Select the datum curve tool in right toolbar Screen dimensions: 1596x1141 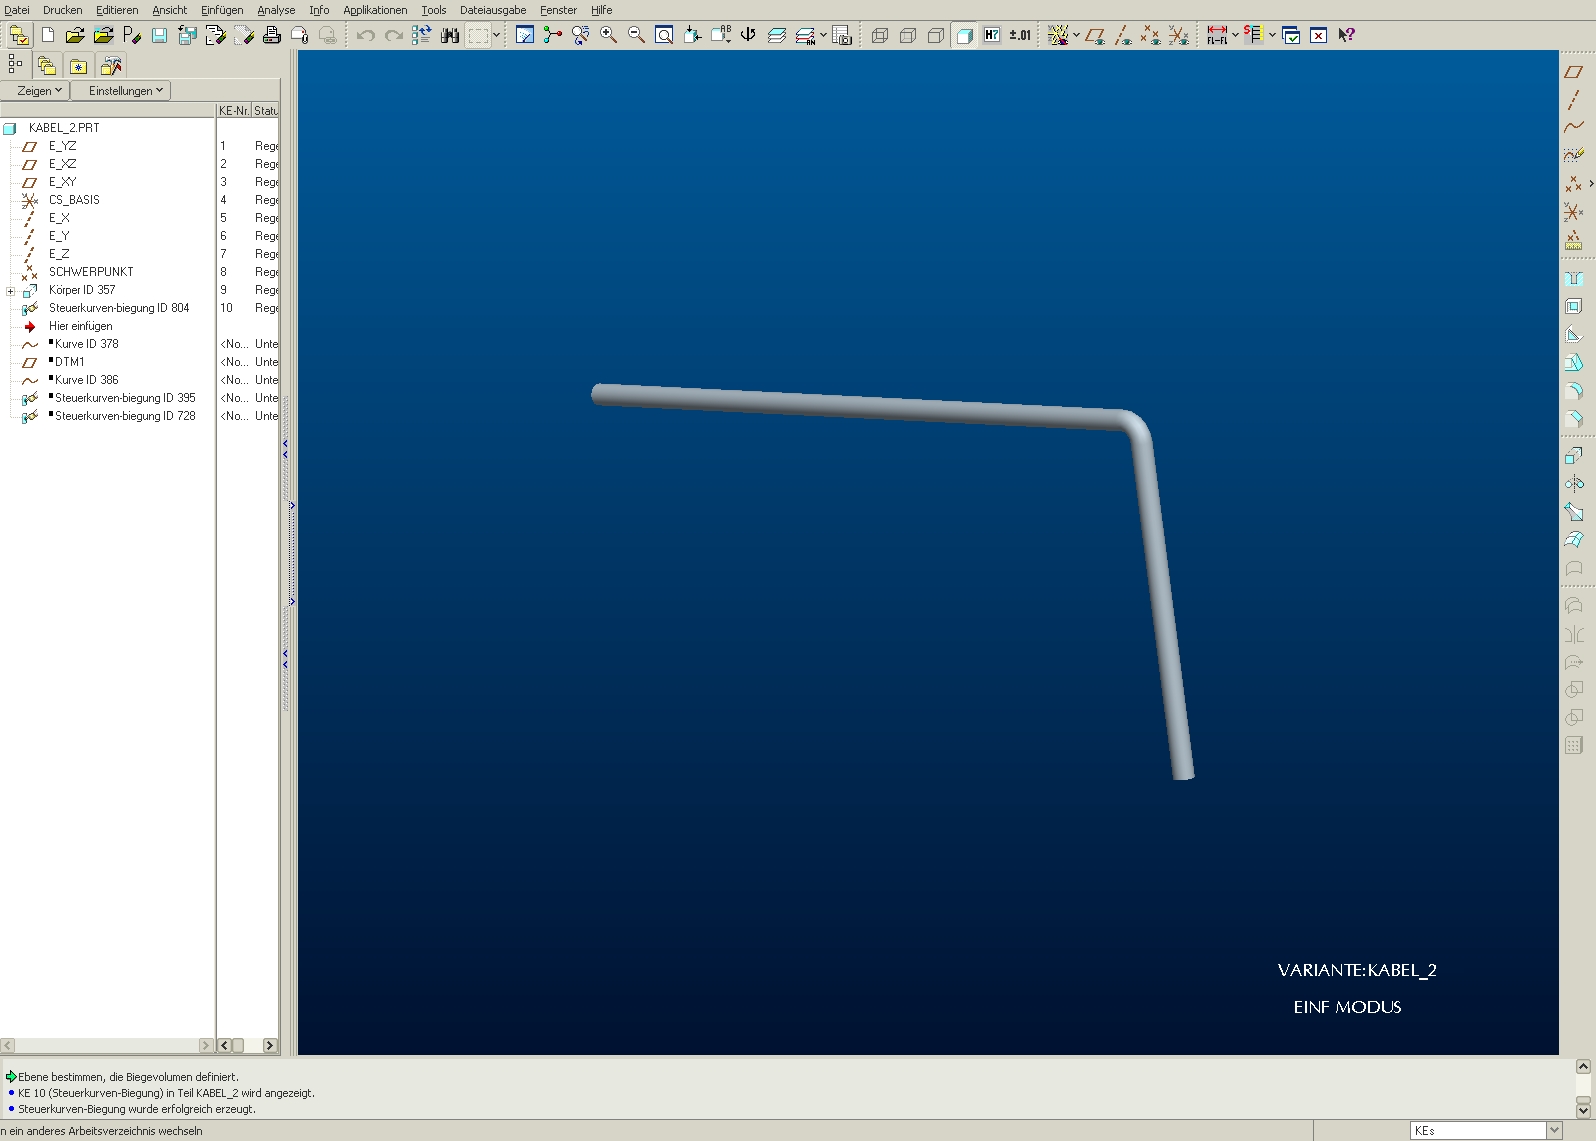click(1574, 127)
